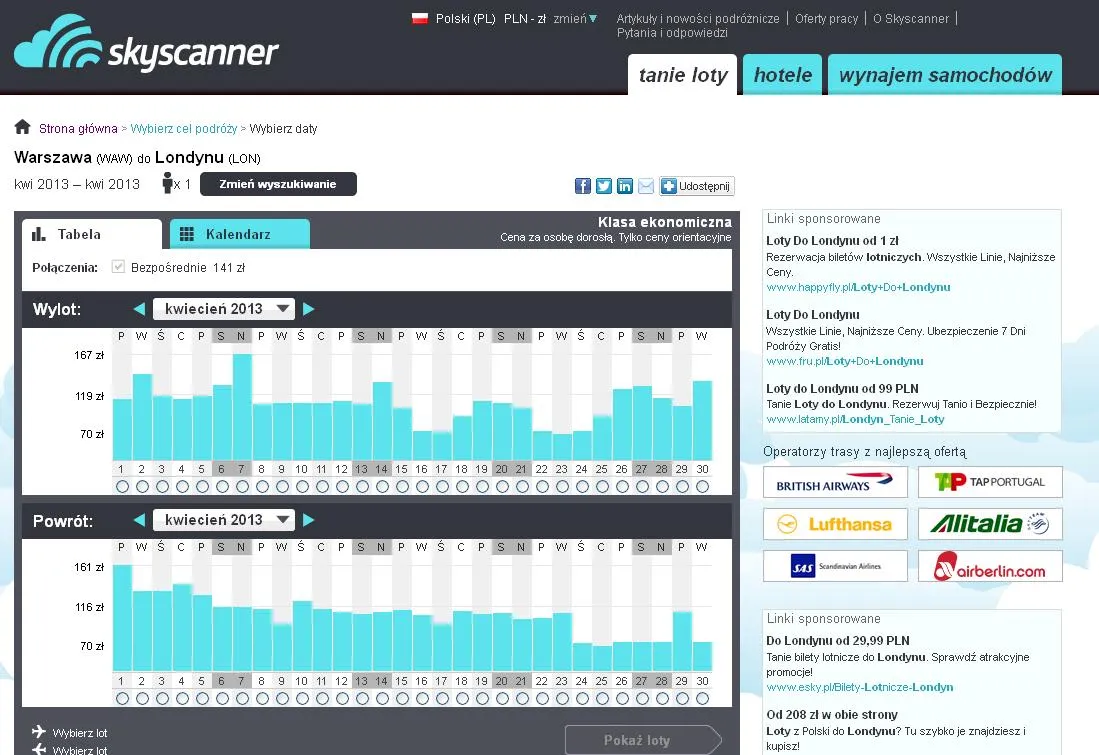Go to next month in Wylot
Screen dimensions: 1099x755
coord(308,308)
